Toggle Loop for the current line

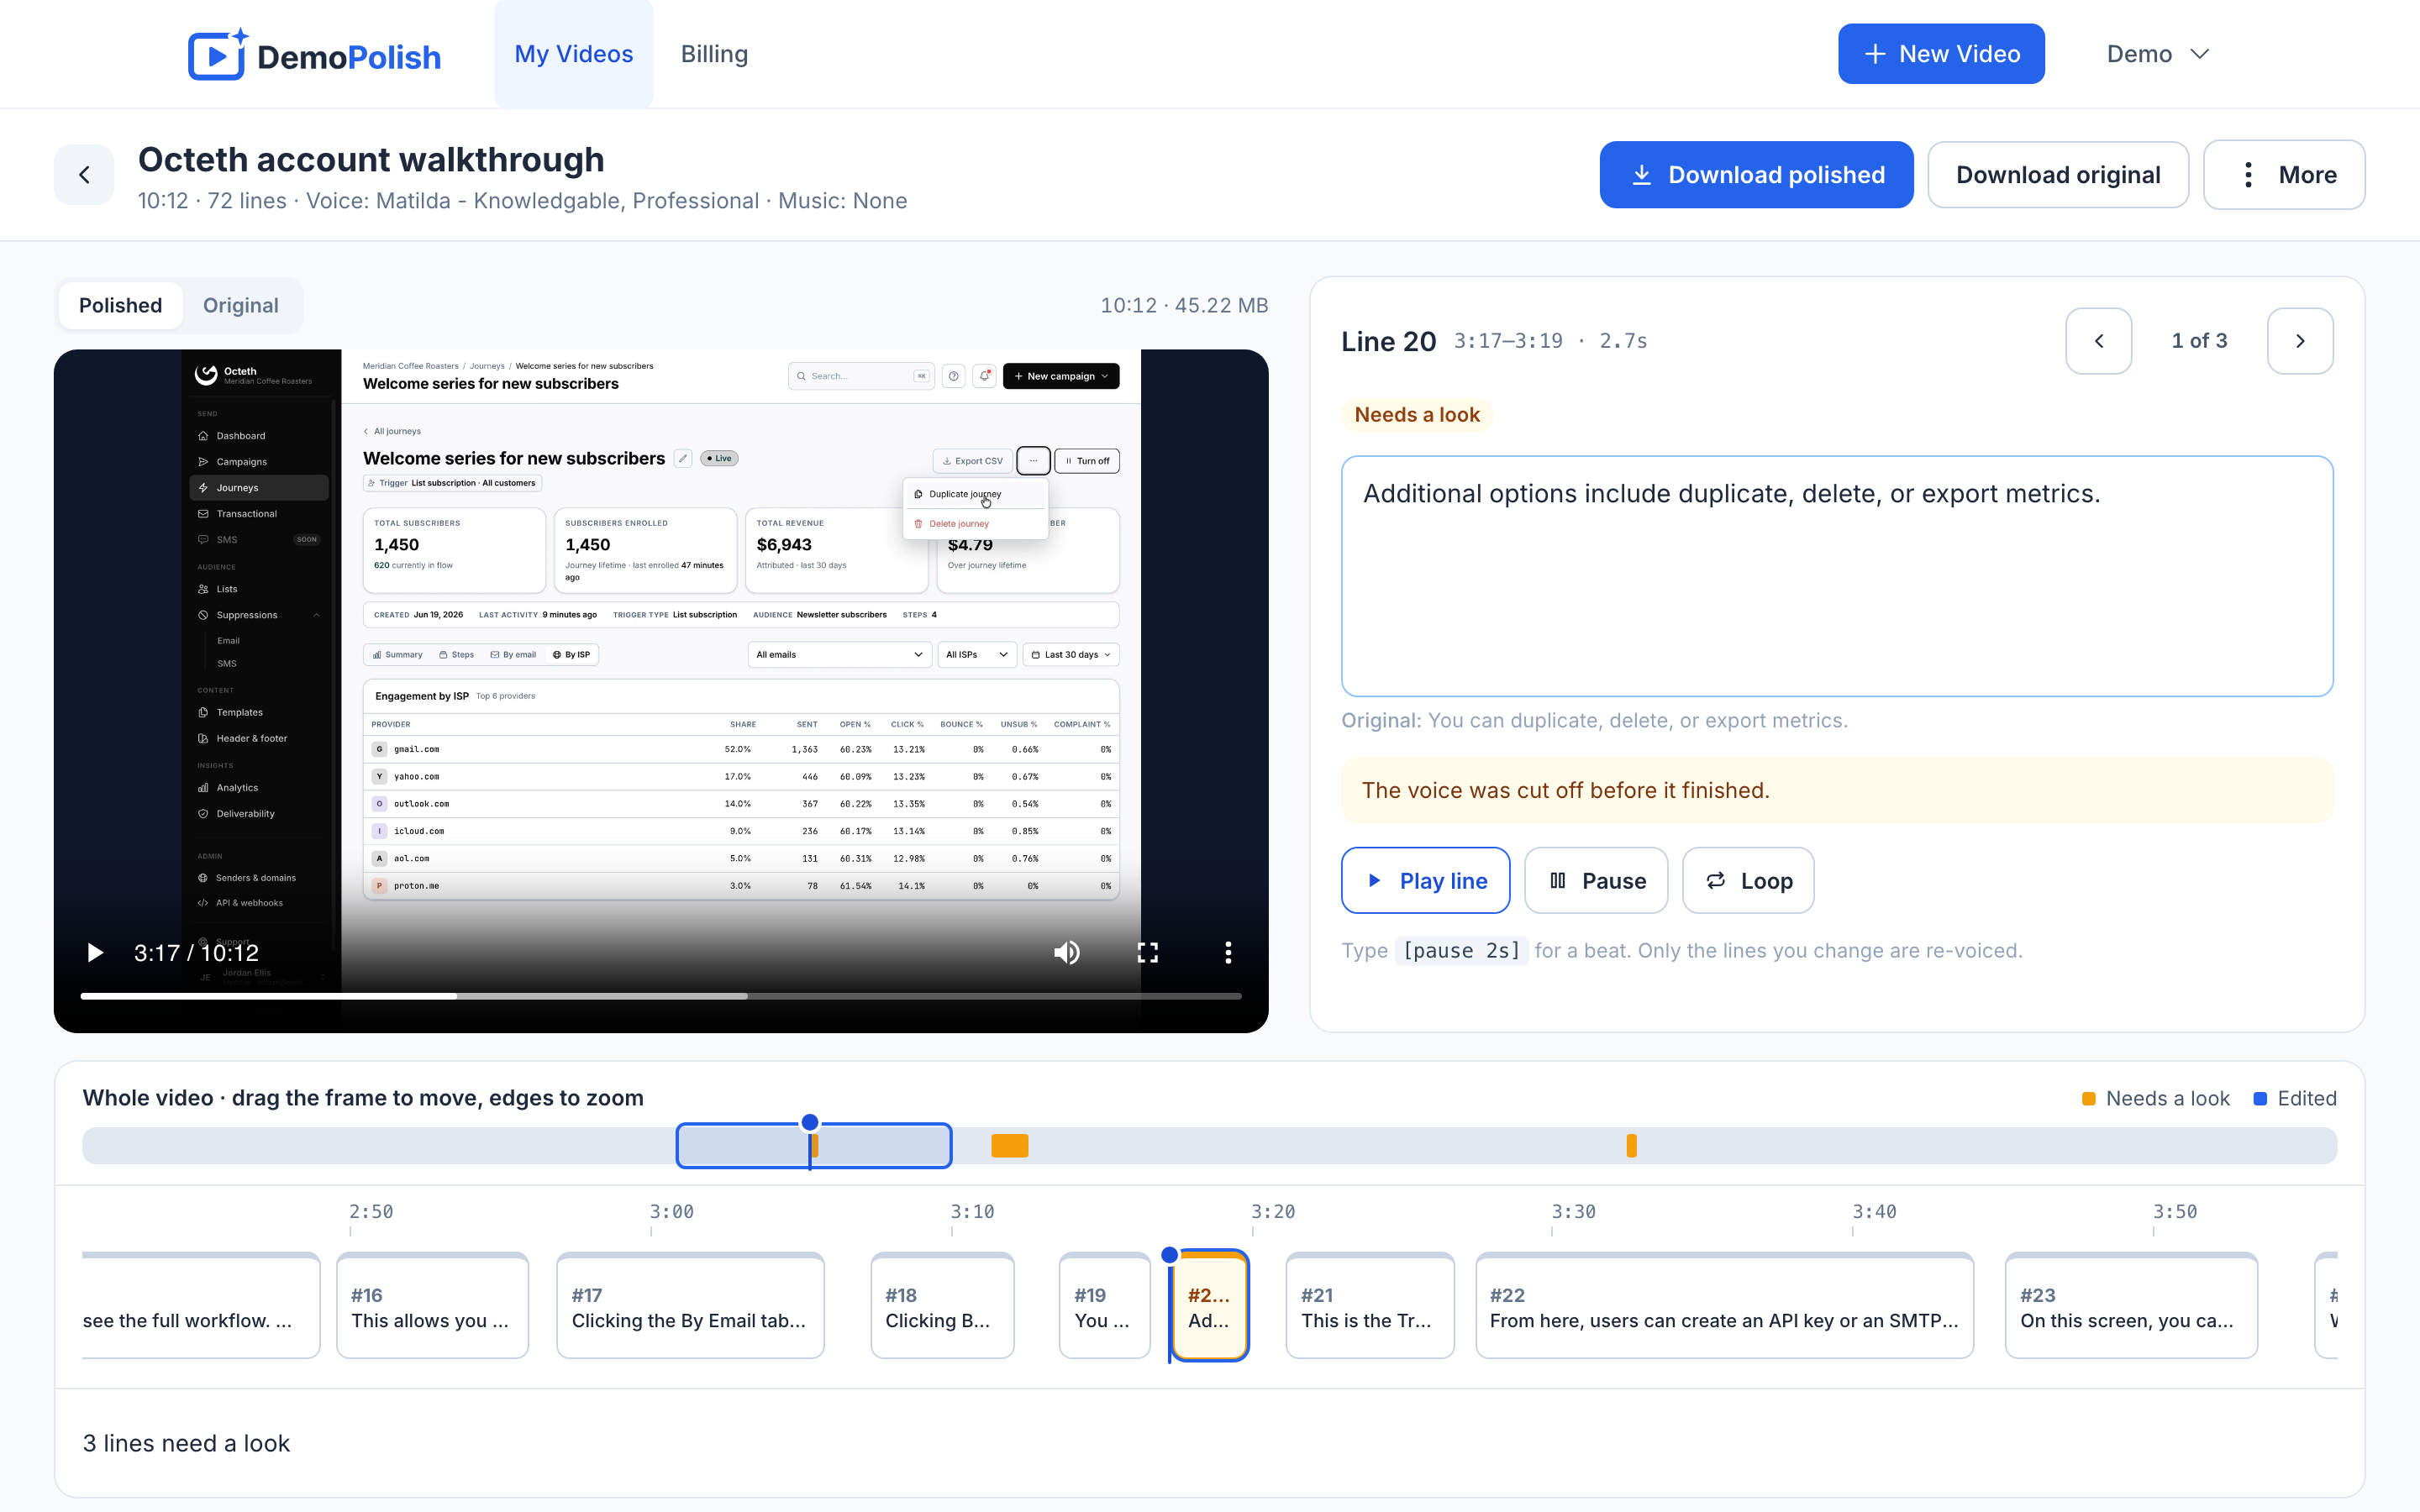tap(1748, 880)
